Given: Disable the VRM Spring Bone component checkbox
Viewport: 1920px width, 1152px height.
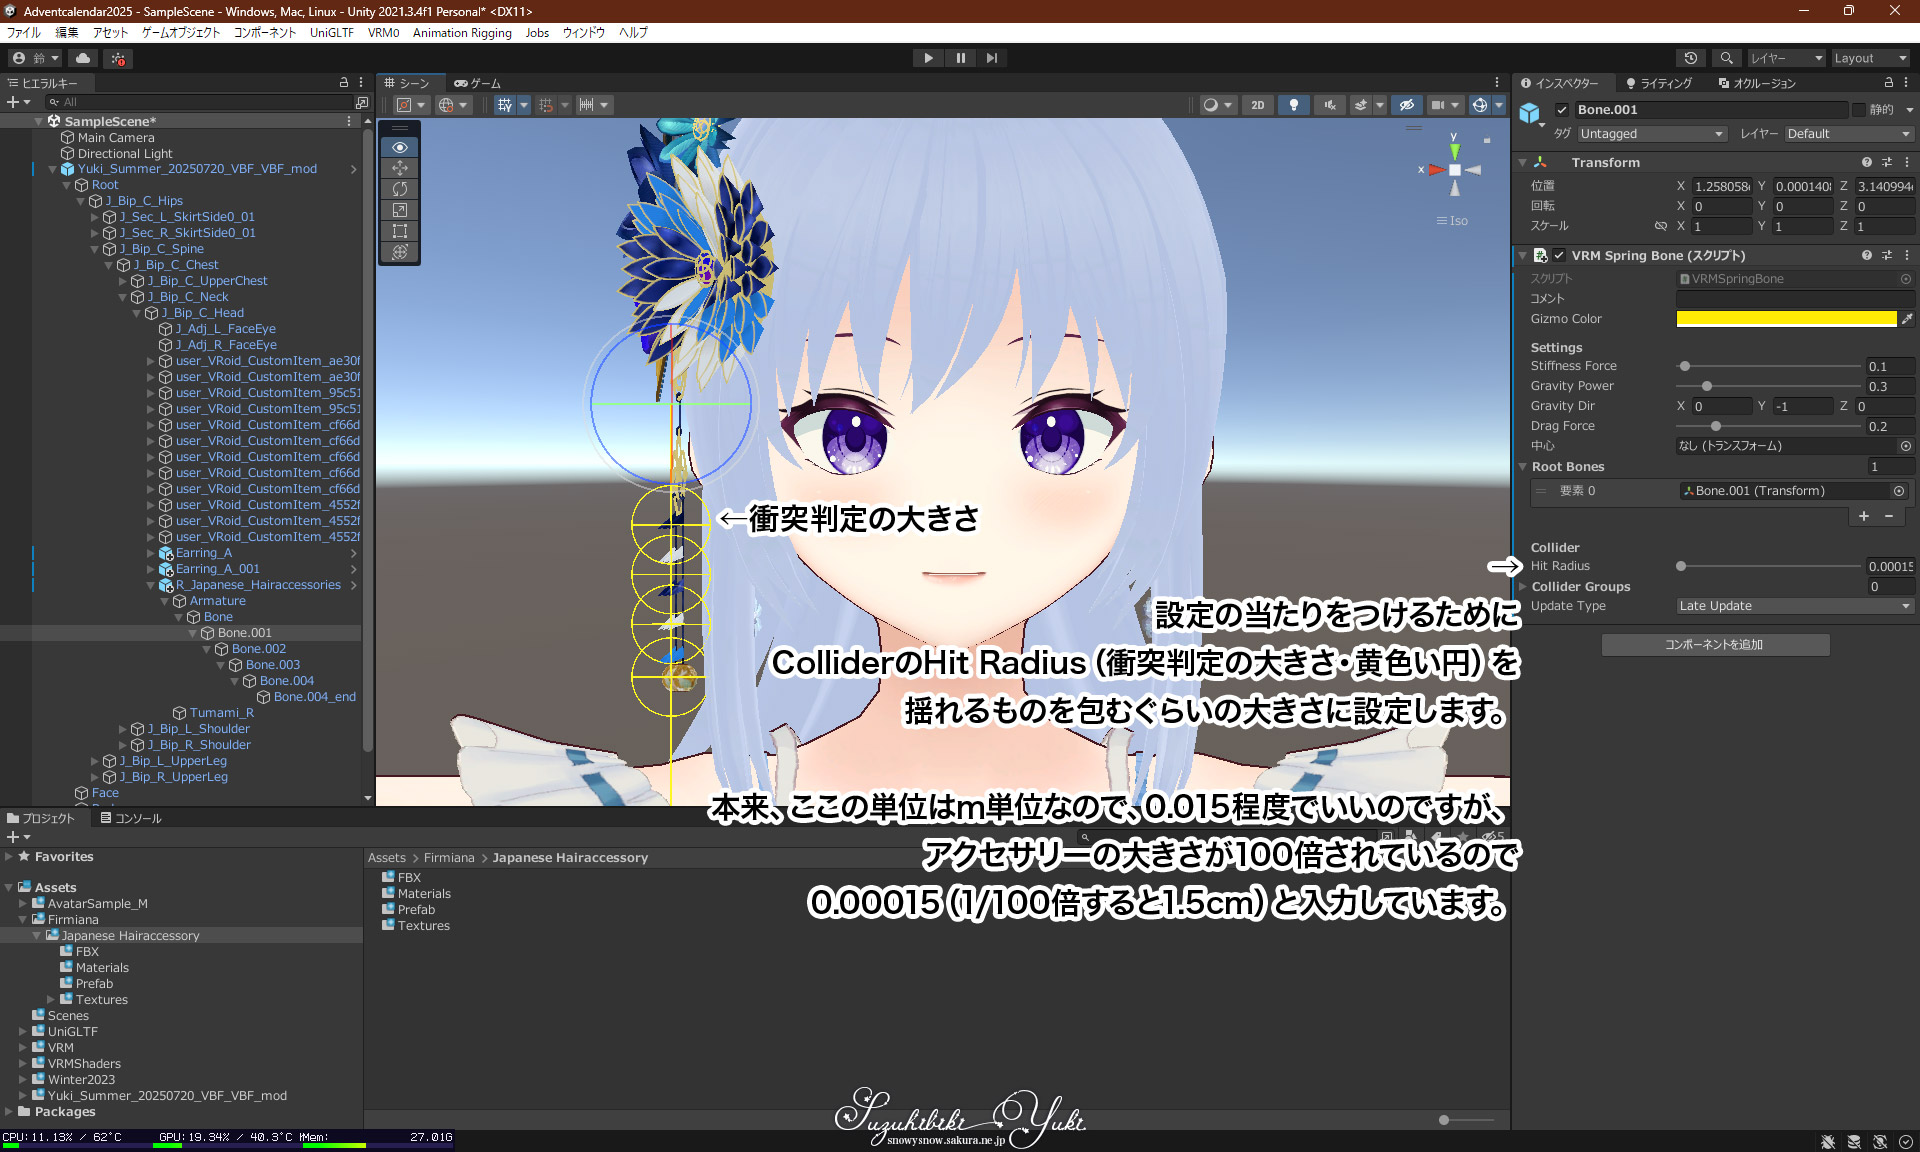Looking at the screenshot, I should [x=1559, y=256].
